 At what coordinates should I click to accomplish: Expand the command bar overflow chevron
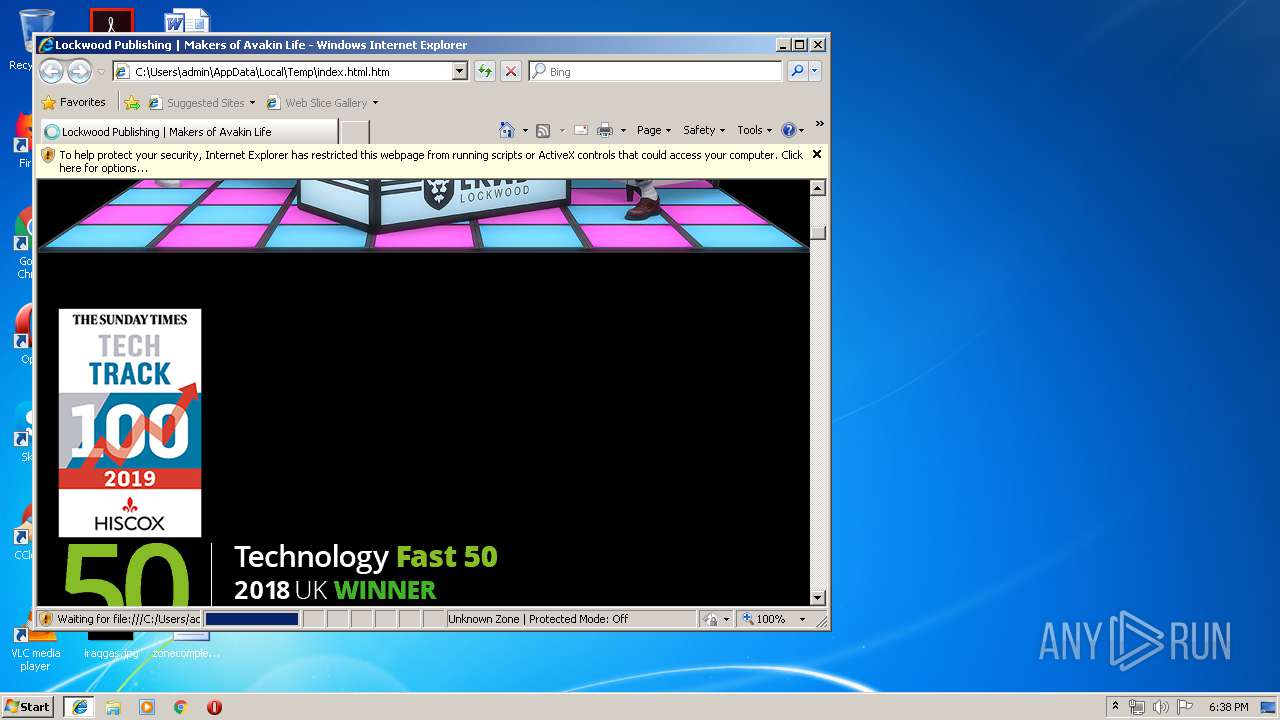click(819, 125)
